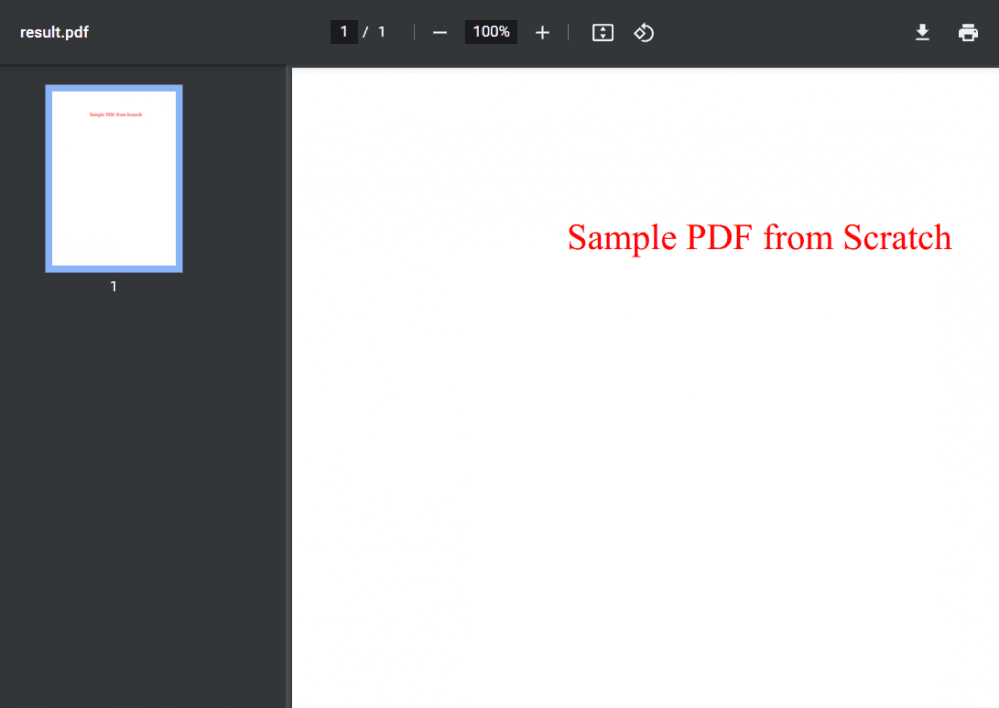Click the total page count after the slash
999x708 pixels.
coord(382,32)
